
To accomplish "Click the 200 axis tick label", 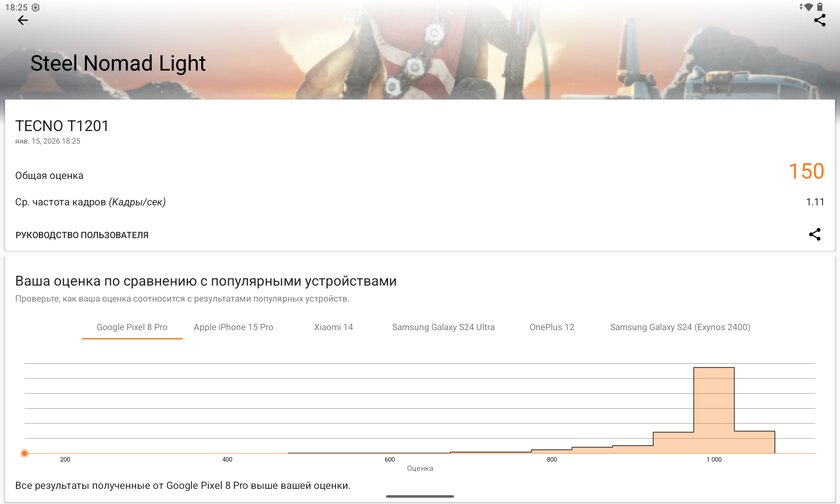I will [x=65, y=460].
